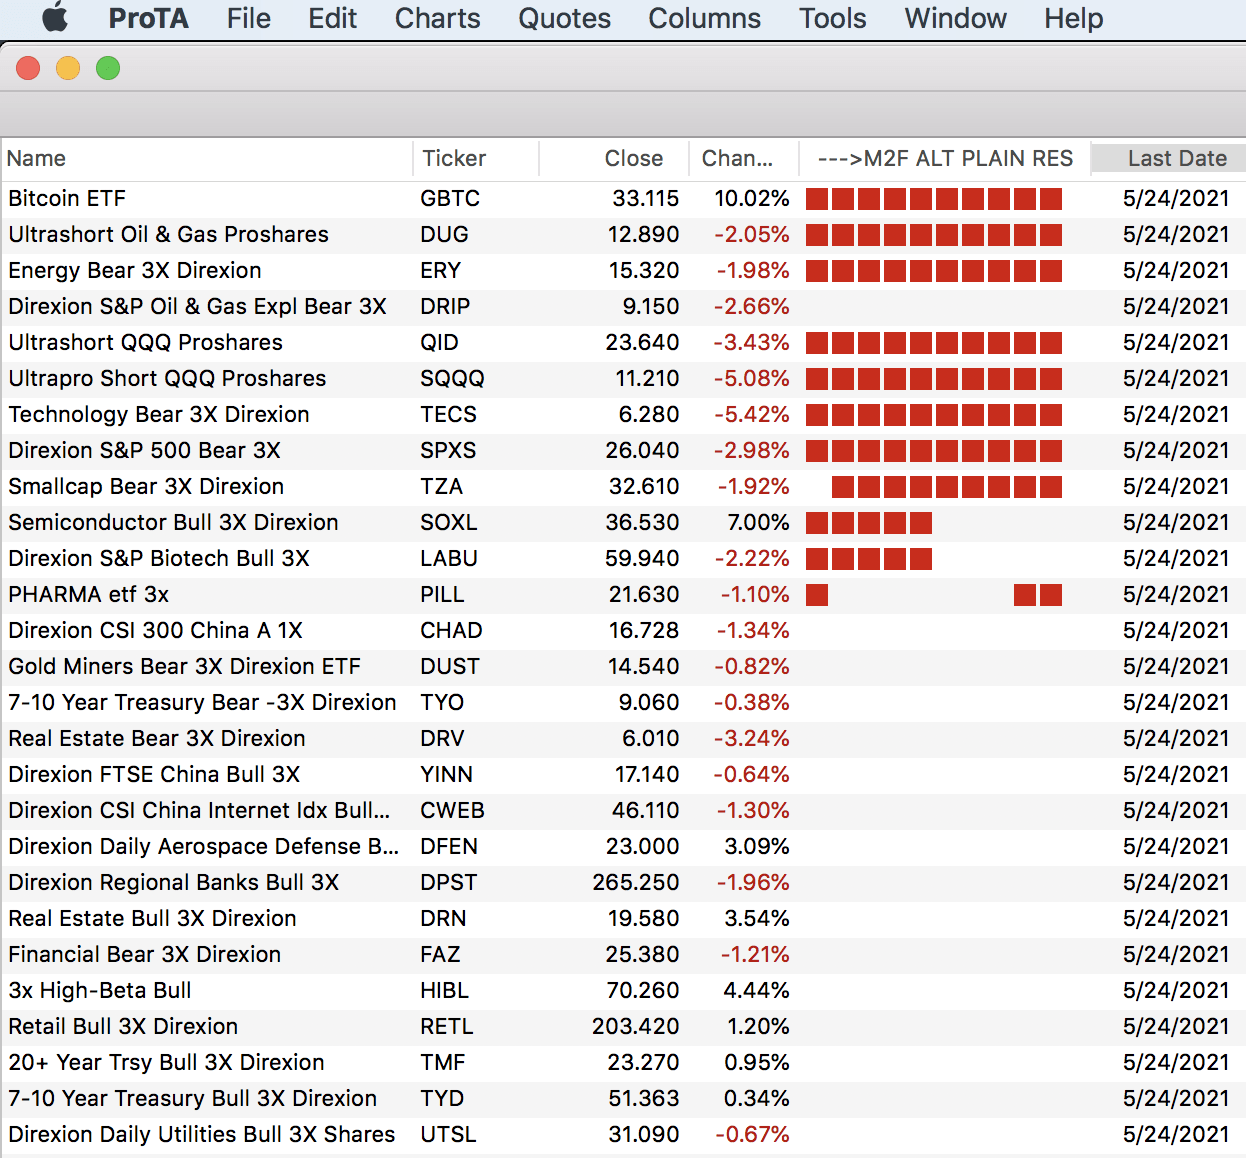Select Direxion CSI 300 China A 1X
The height and width of the screenshot is (1158, 1246).
(623, 630)
